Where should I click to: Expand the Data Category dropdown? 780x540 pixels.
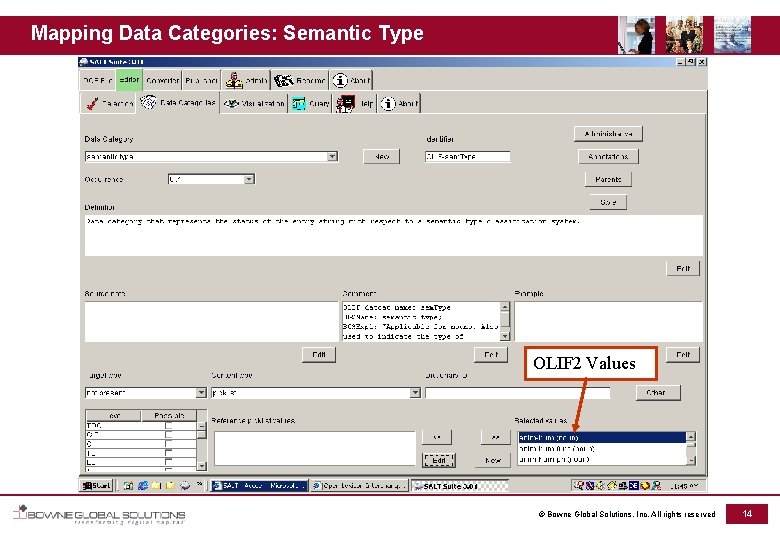(x=332, y=157)
